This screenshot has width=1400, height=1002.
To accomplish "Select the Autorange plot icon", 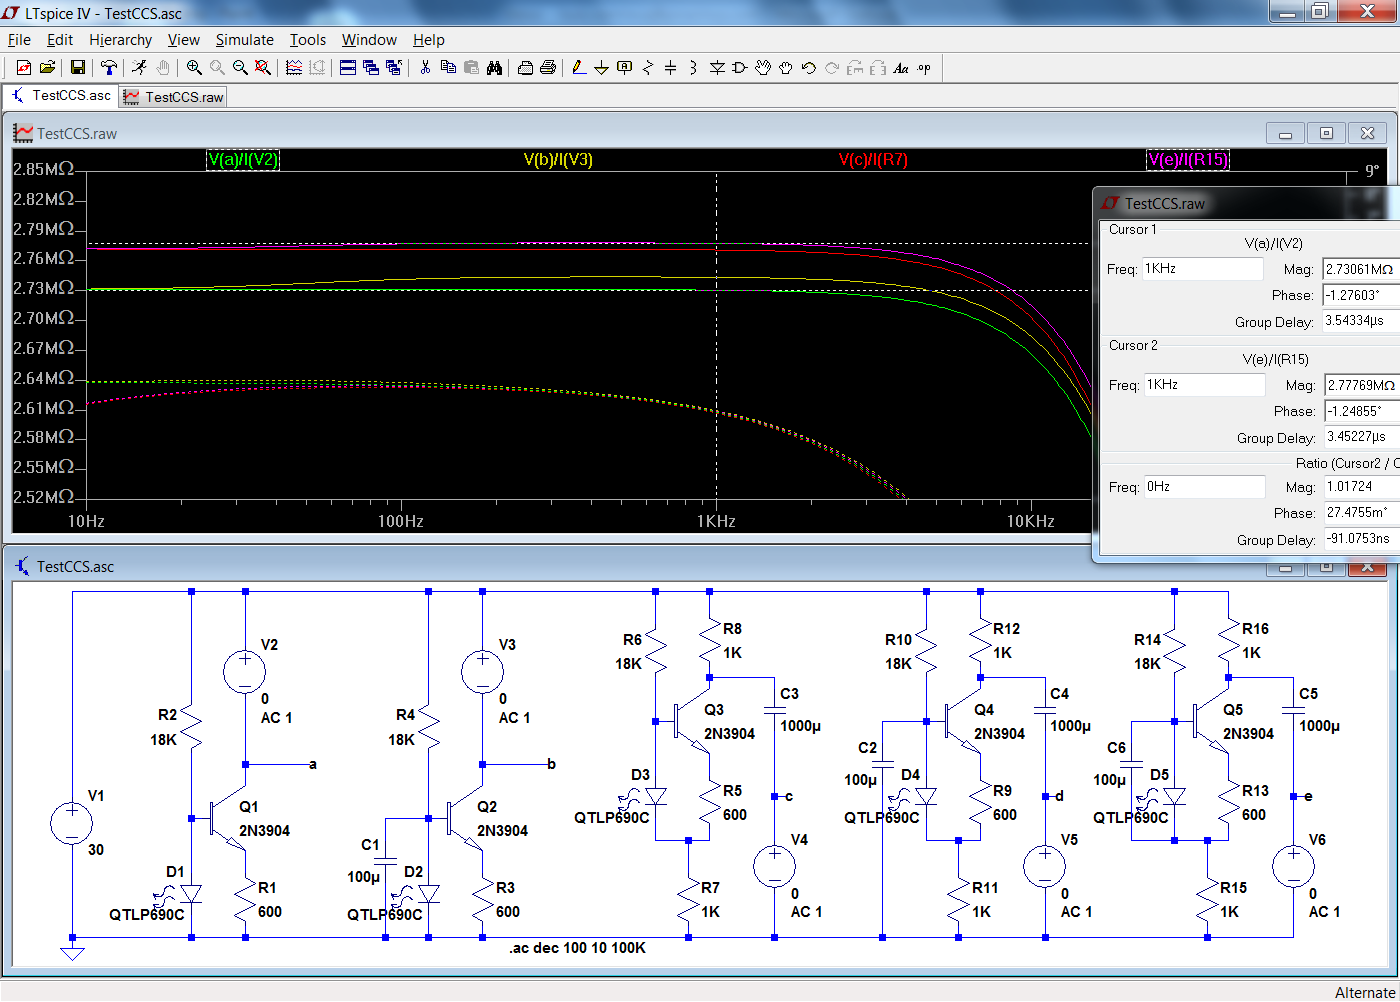I will pos(294,67).
